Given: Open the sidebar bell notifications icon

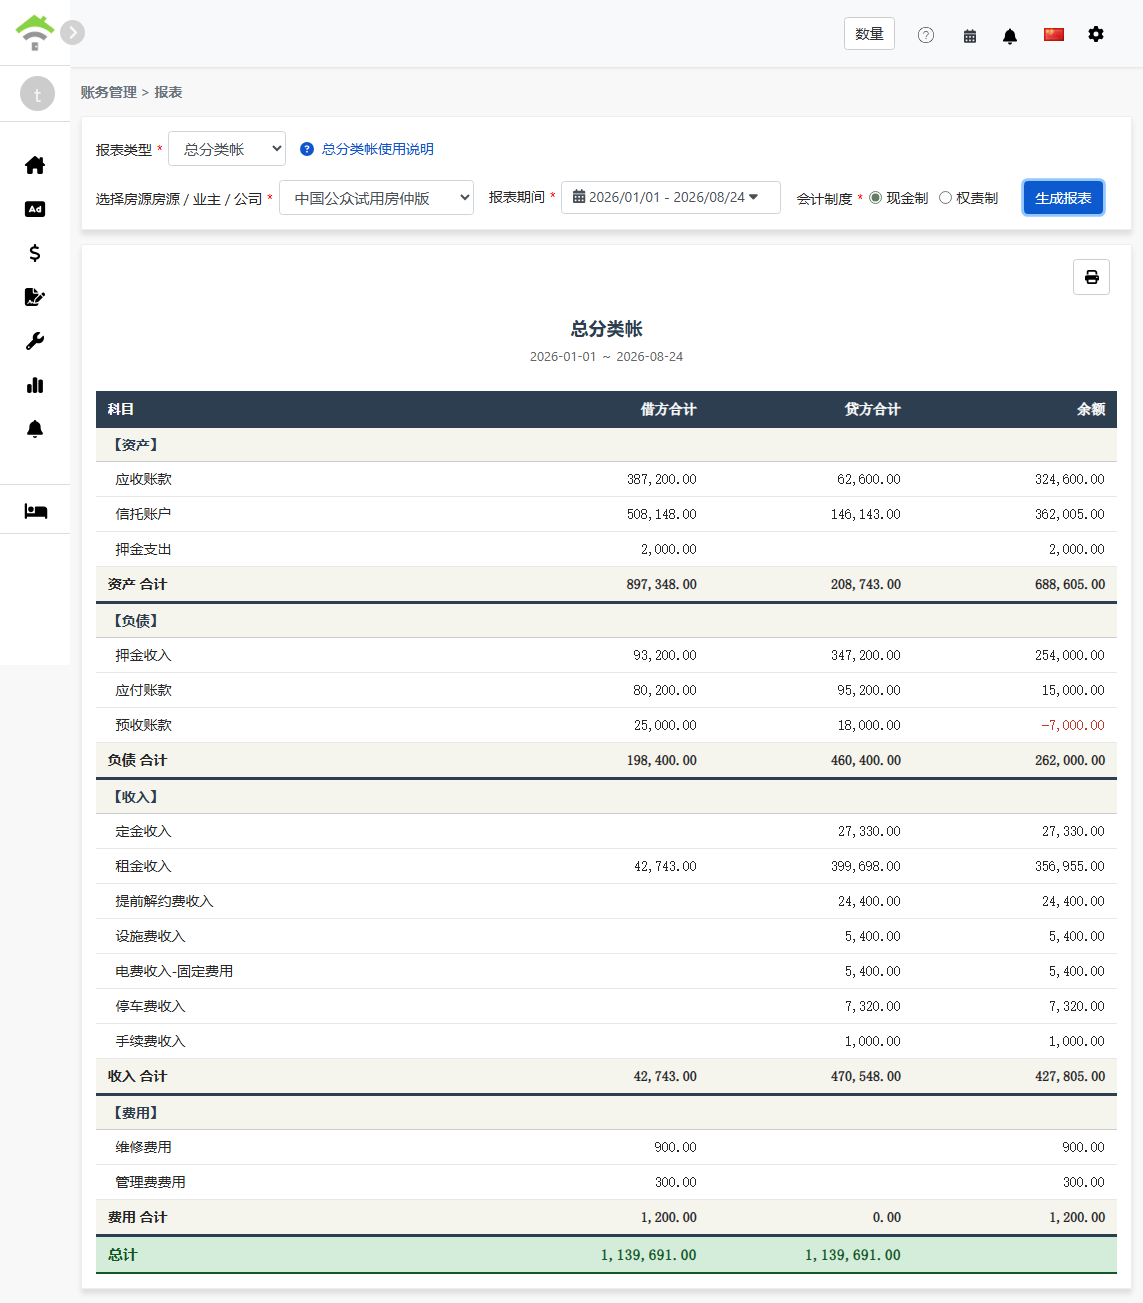Looking at the screenshot, I should tap(35, 429).
